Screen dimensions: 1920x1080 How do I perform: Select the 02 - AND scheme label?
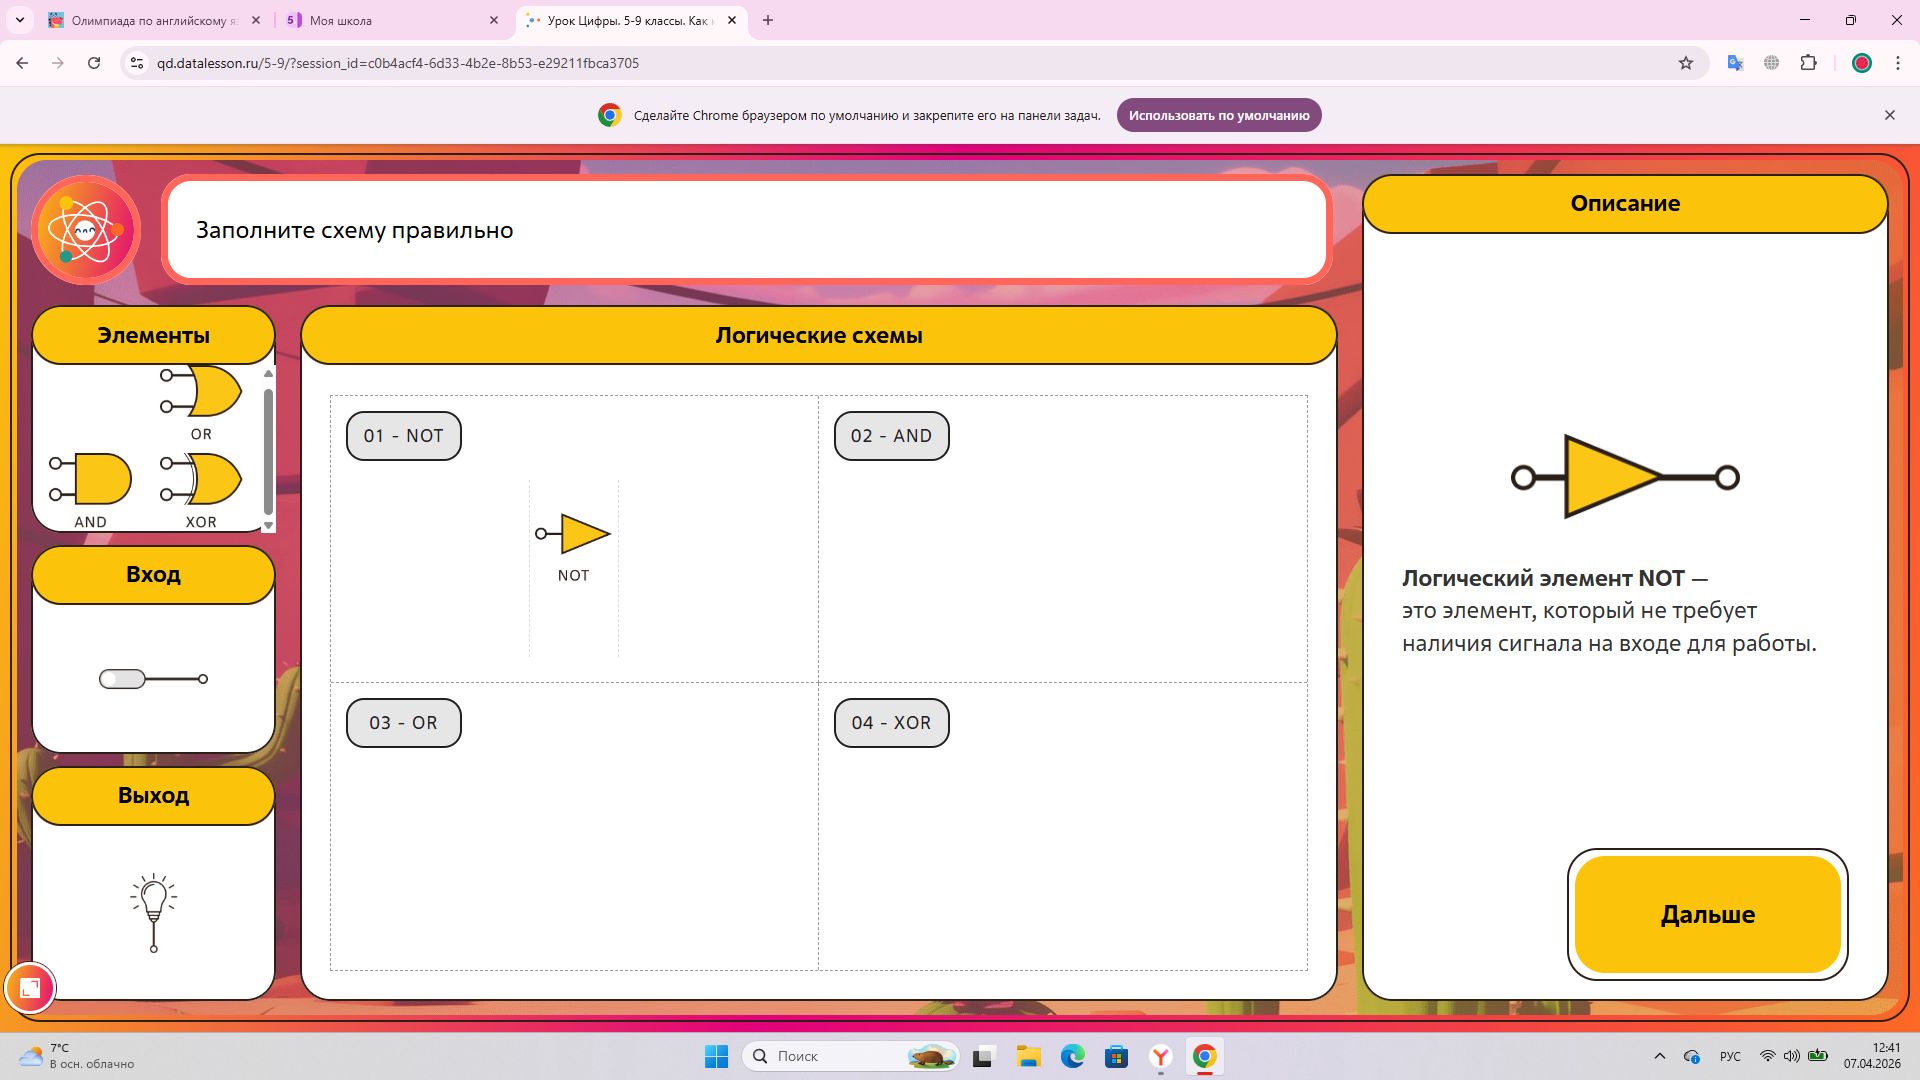pos(892,436)
